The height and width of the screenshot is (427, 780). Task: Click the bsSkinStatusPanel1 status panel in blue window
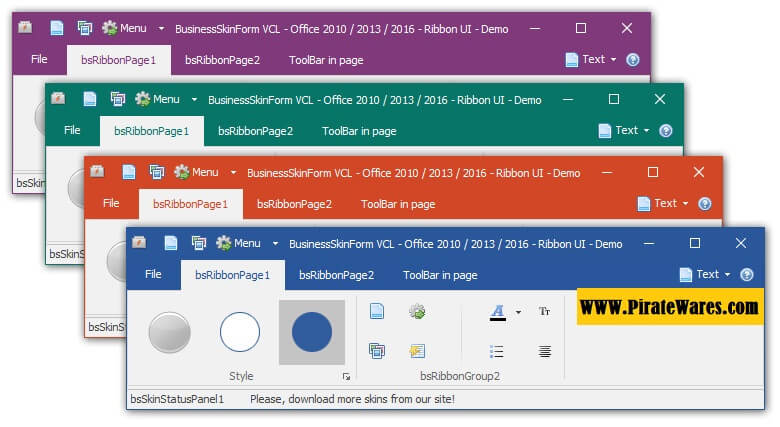[x=177, y=399]
